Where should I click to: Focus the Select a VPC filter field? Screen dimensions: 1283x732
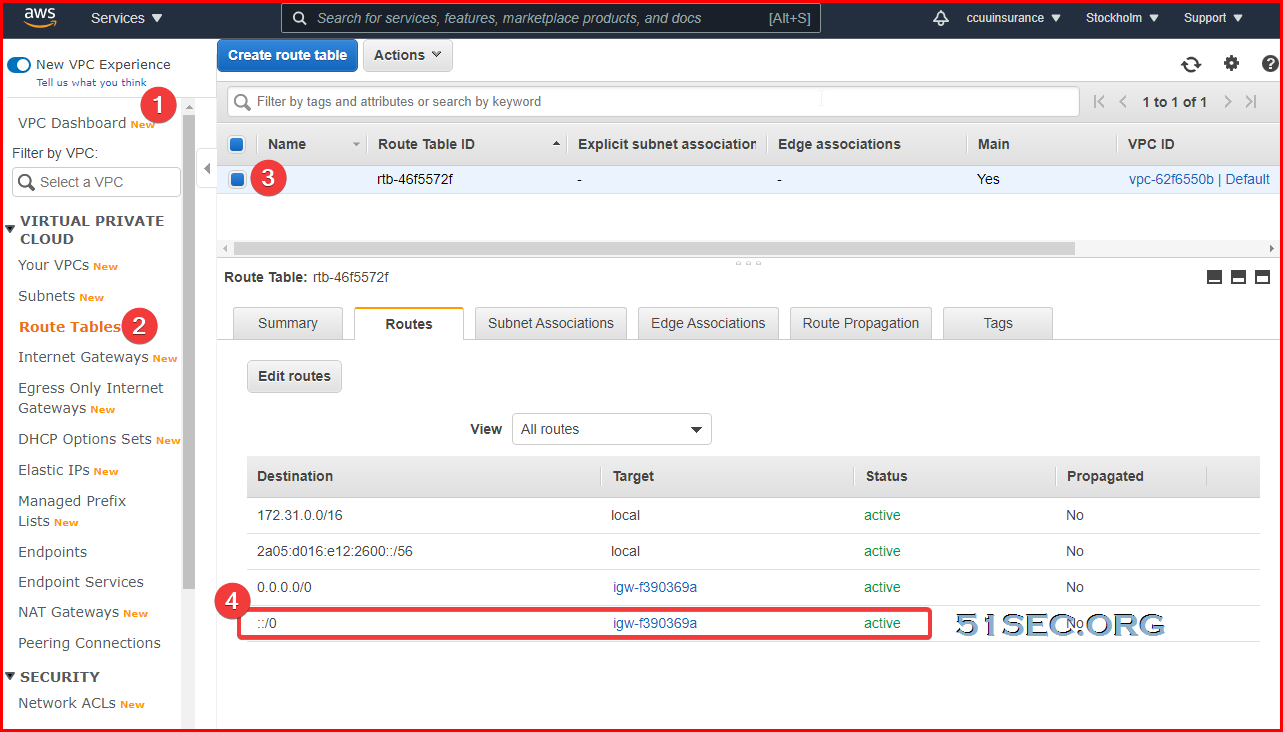[x=96, y=182]
